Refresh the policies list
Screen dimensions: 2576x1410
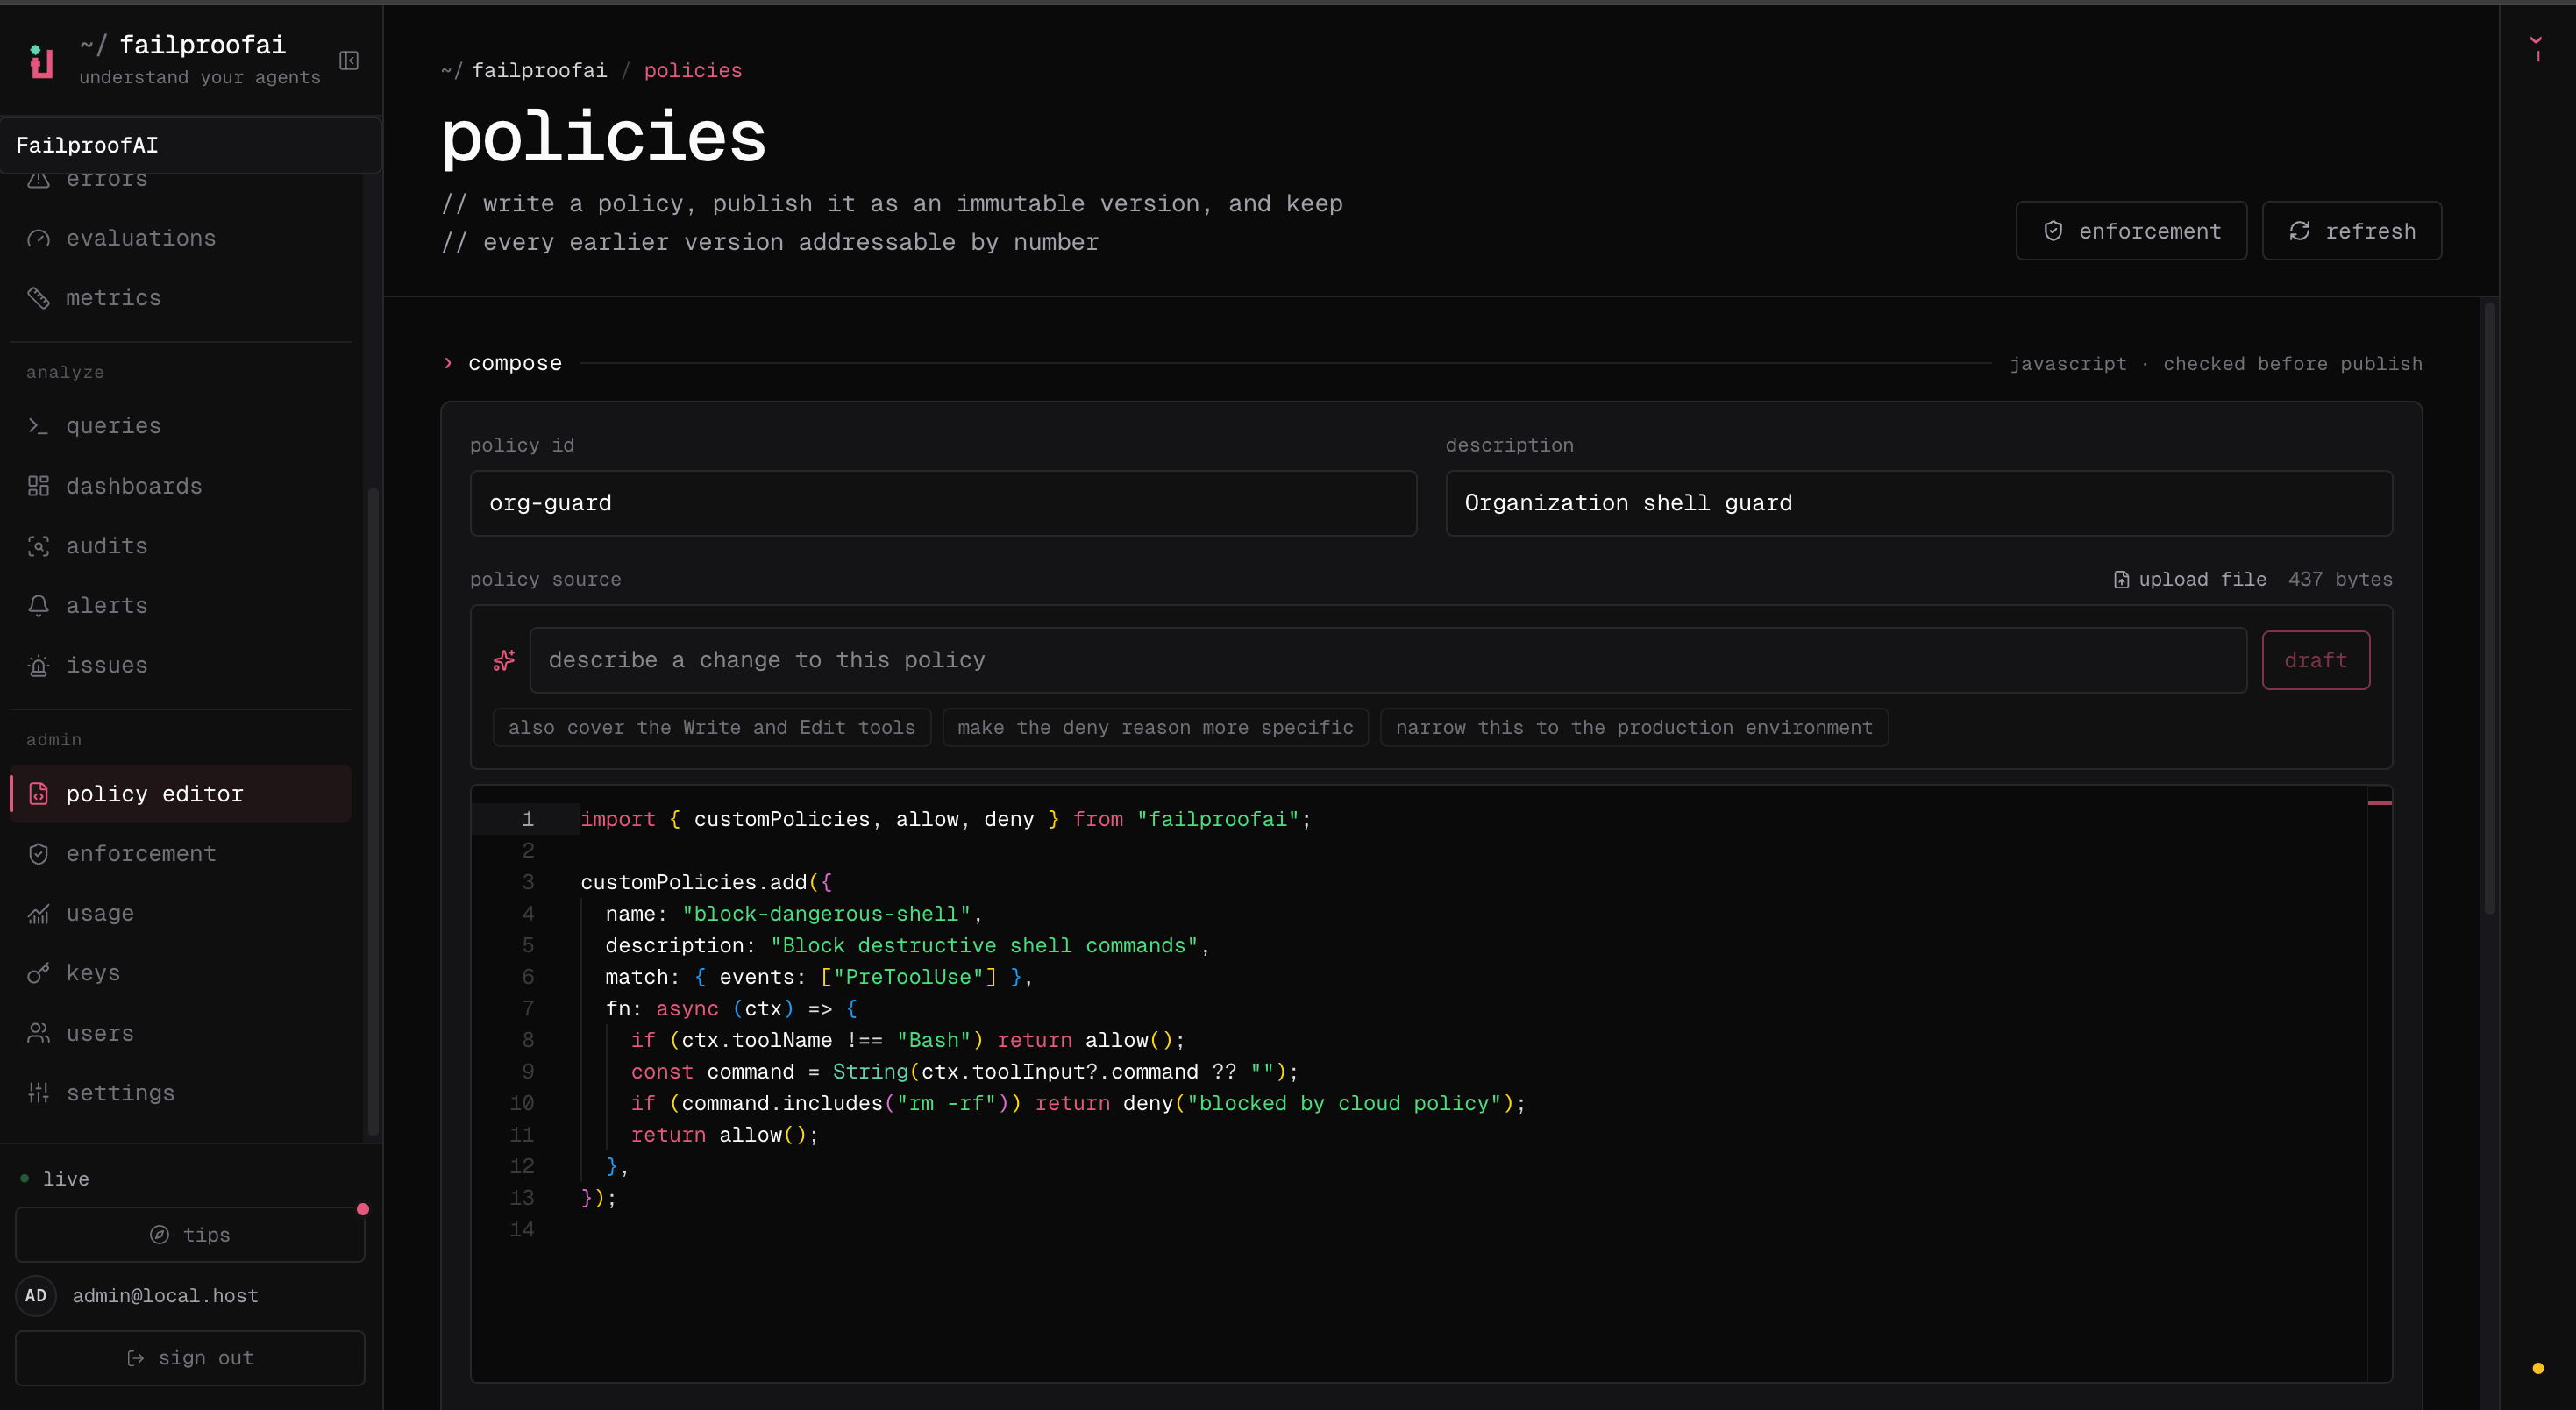(x=2352, y=231)
